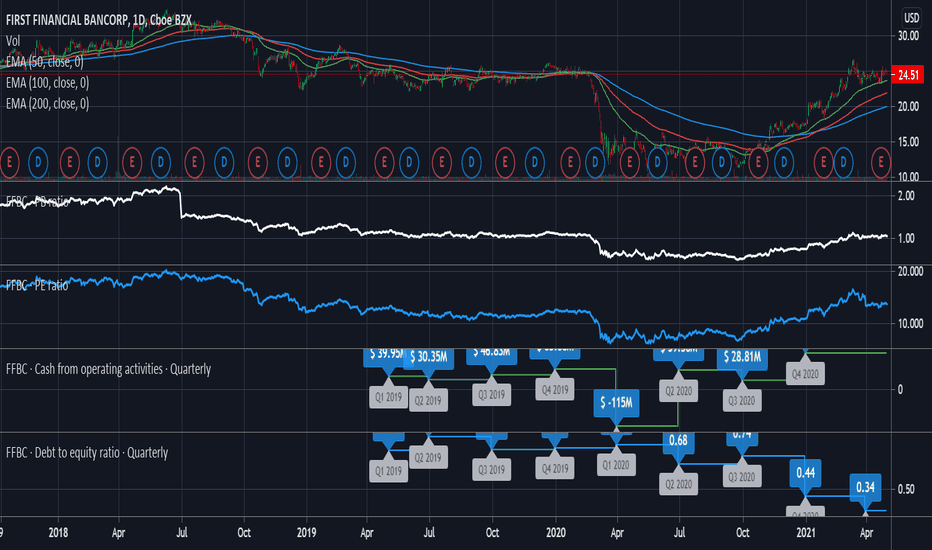Click the Debt to equity ratio Quarterly label
Image resolution: width=932 pixels, height=550 pixels.
pos(87,453)
